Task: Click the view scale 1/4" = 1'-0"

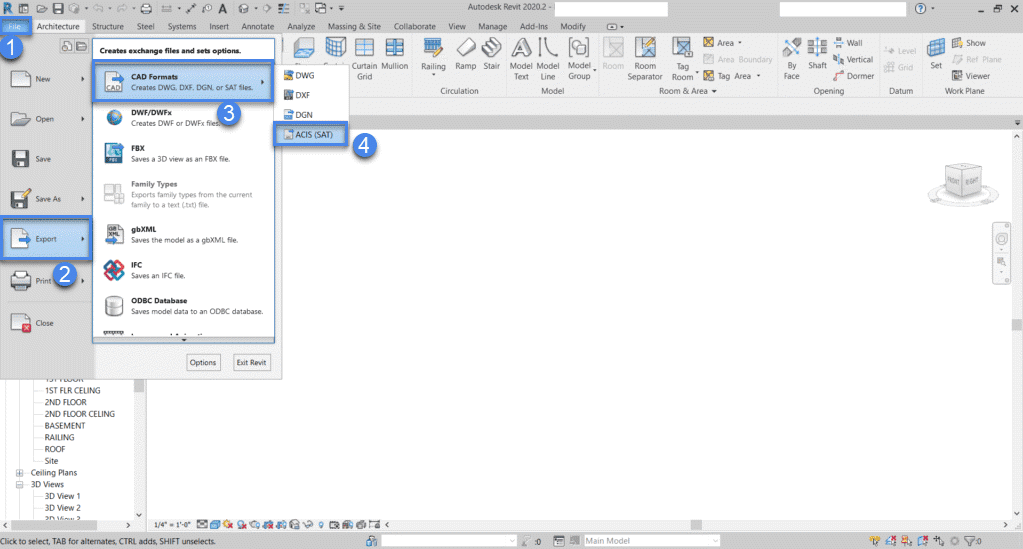Action: tap(172, 524)
